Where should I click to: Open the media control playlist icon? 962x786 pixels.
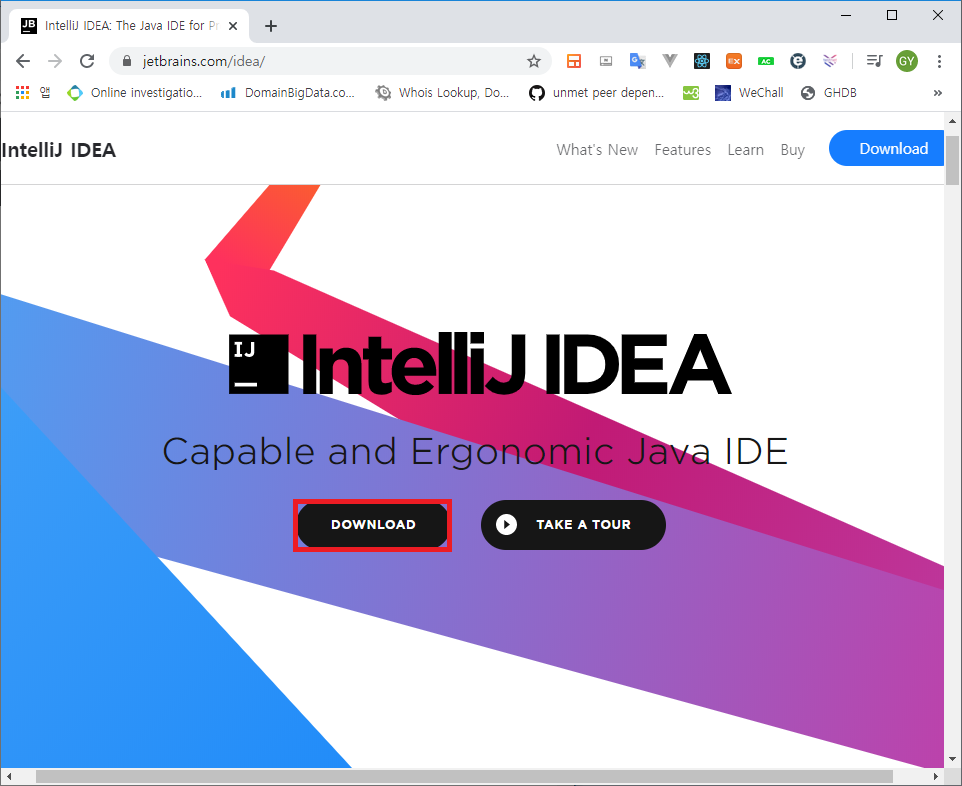tap(874, 61)
